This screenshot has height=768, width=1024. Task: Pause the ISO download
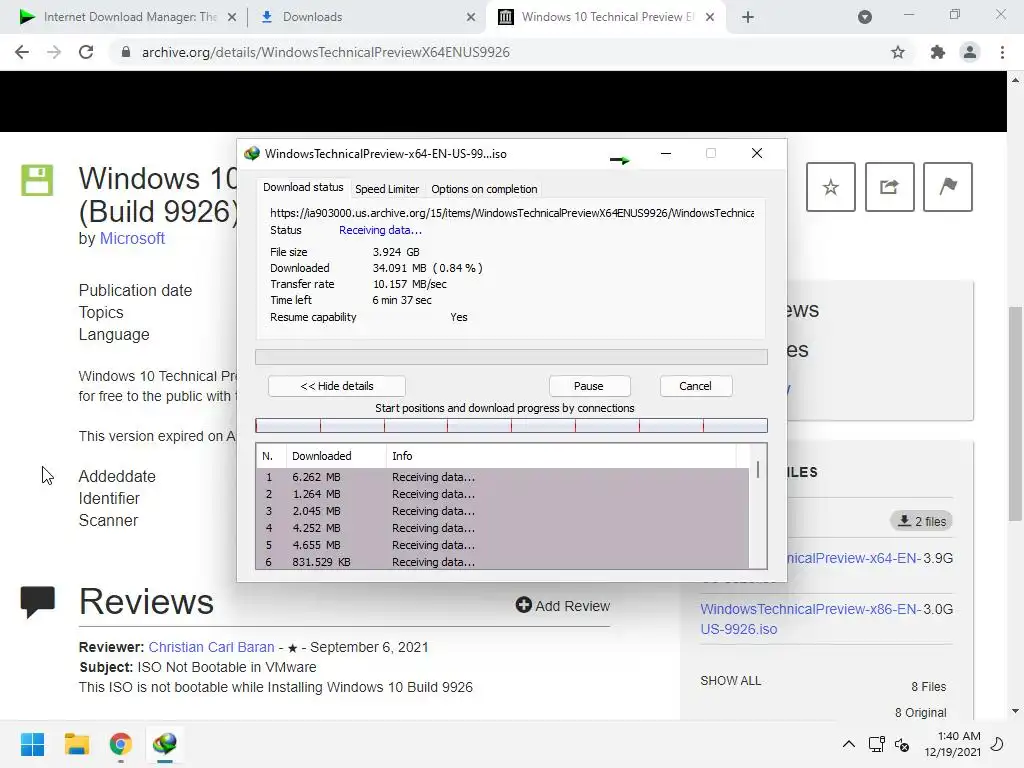point(589,386)
